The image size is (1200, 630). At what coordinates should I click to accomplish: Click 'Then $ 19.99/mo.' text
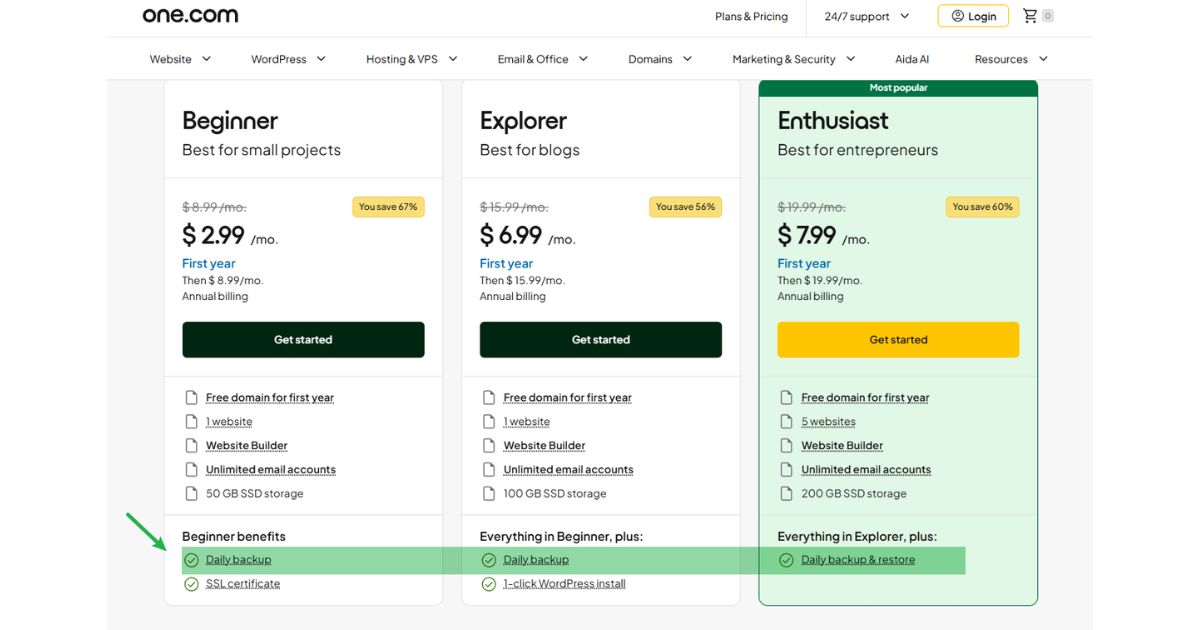(x=820, y=281)
